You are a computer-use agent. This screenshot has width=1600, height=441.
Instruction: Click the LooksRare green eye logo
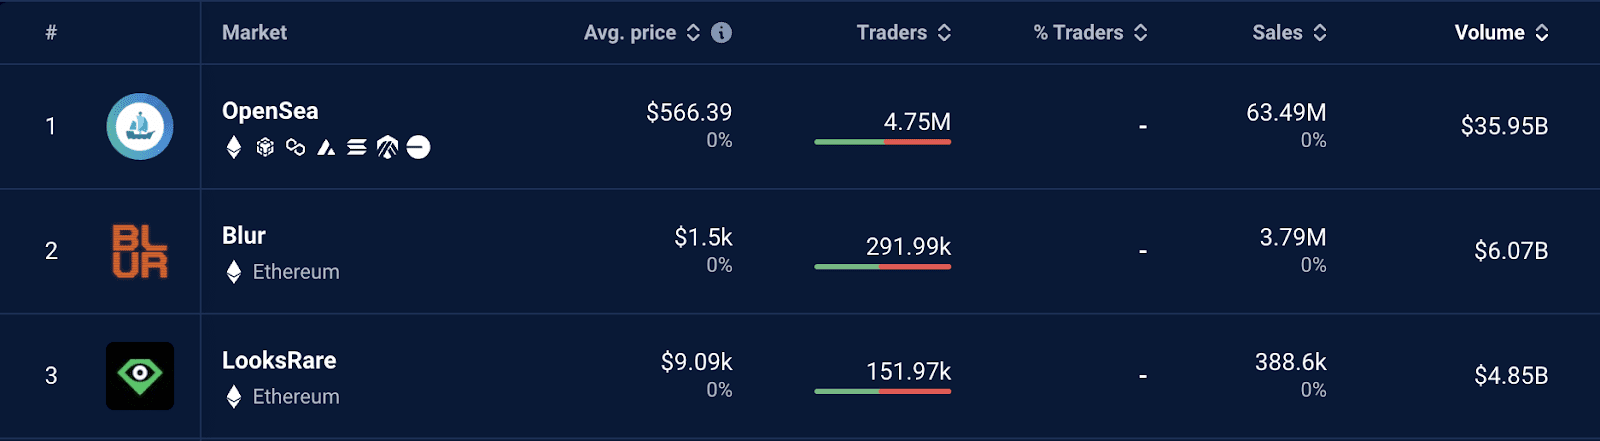[x=140, y=376]
